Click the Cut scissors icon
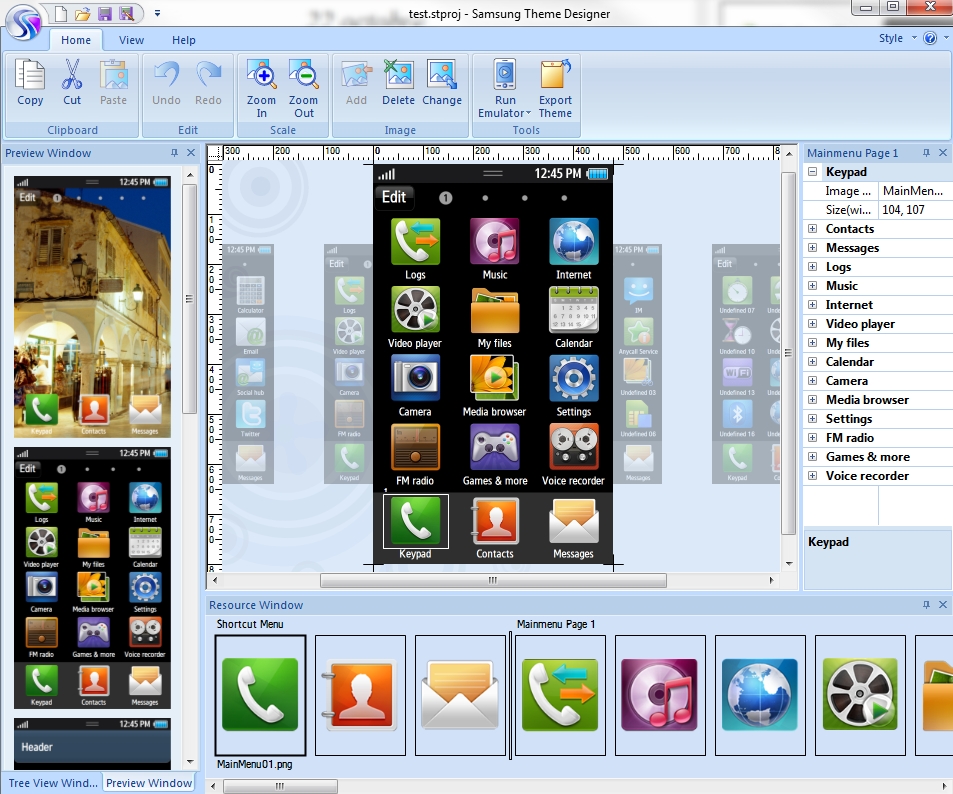The image size is (953, 794). 72,74
